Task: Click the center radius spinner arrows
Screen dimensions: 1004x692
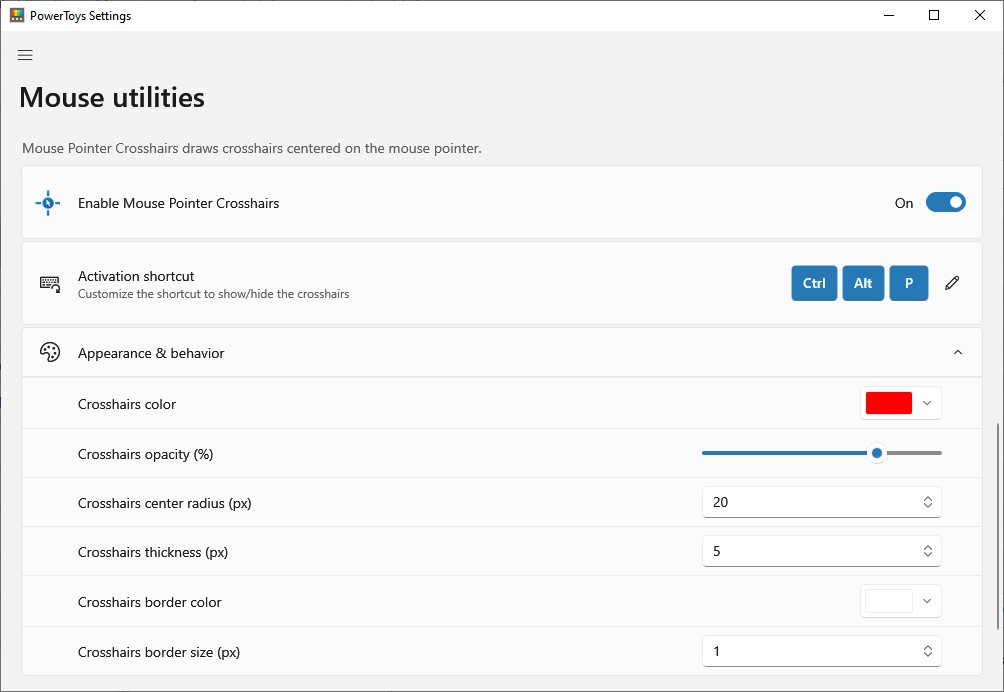Action: [928, 502]
